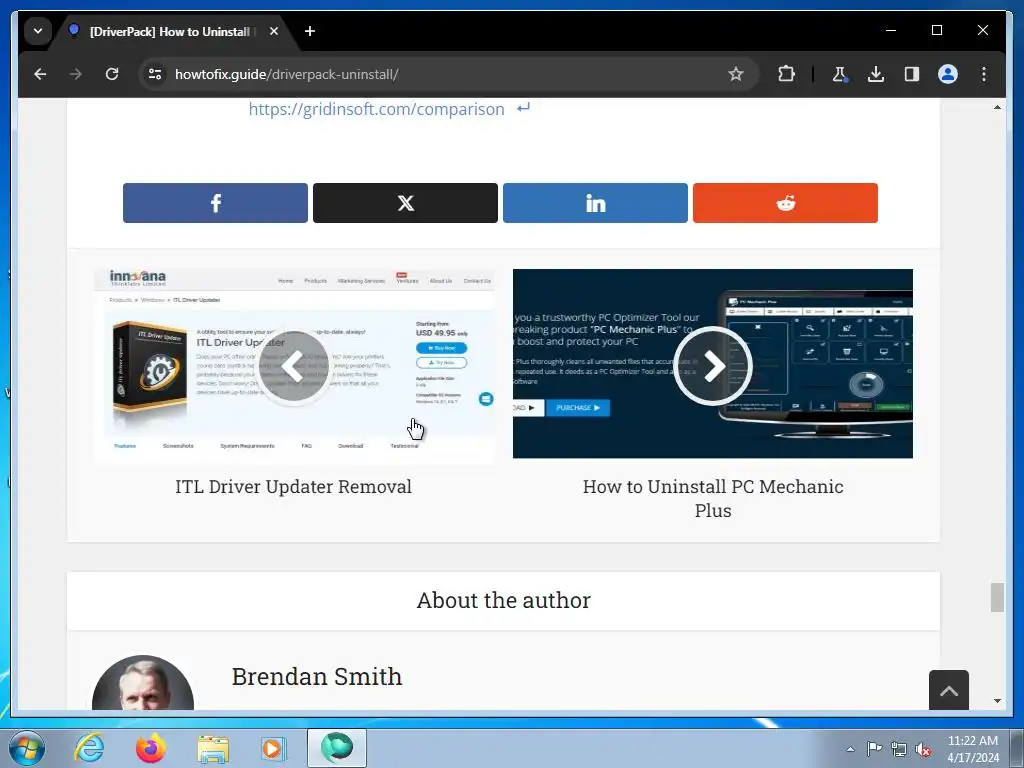The height and width of the screenshot is (768, 1024).
Task: Go back to the previous page
Action: tap(40, 74)
